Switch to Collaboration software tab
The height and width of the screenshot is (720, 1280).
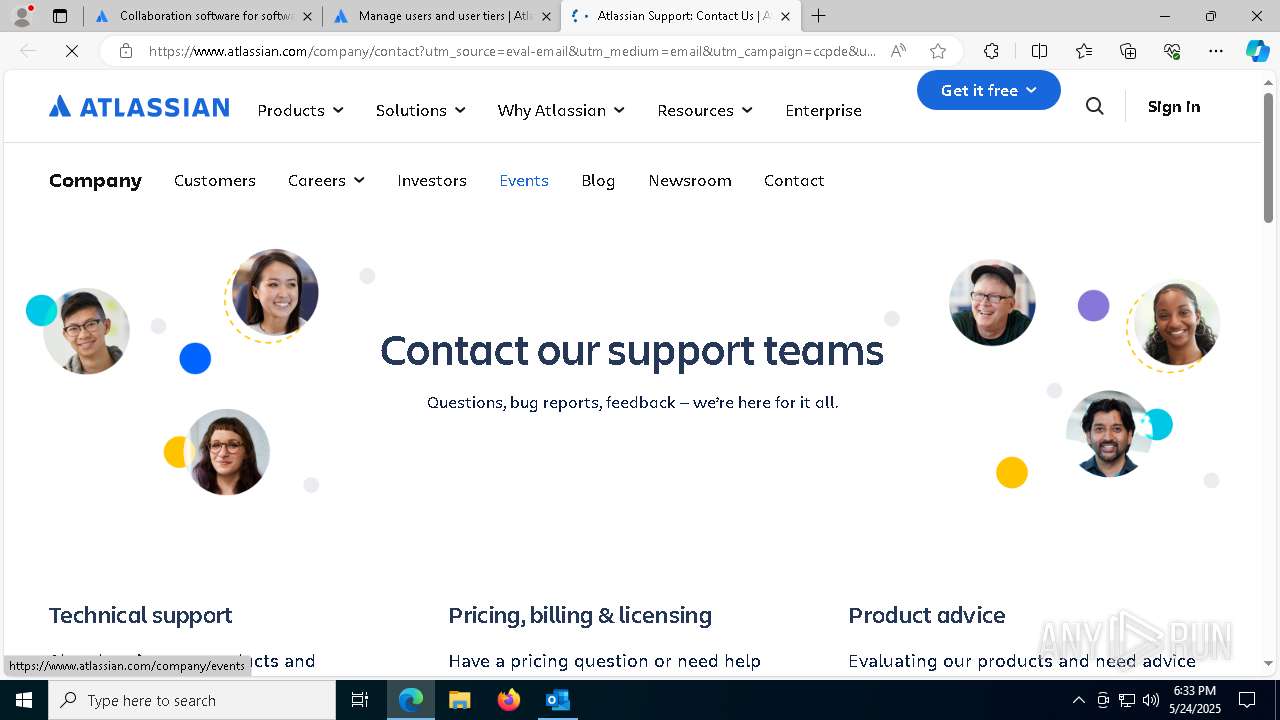(203, 16)
